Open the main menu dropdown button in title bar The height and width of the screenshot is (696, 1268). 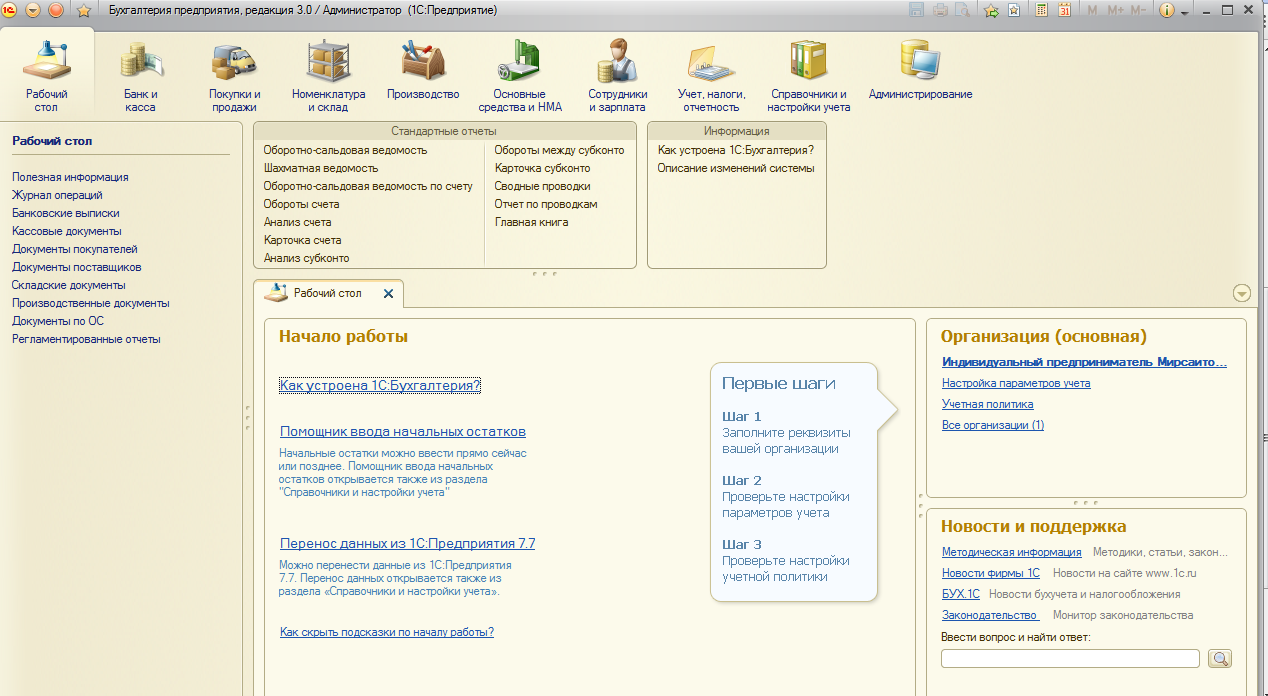tap(33, 10)
